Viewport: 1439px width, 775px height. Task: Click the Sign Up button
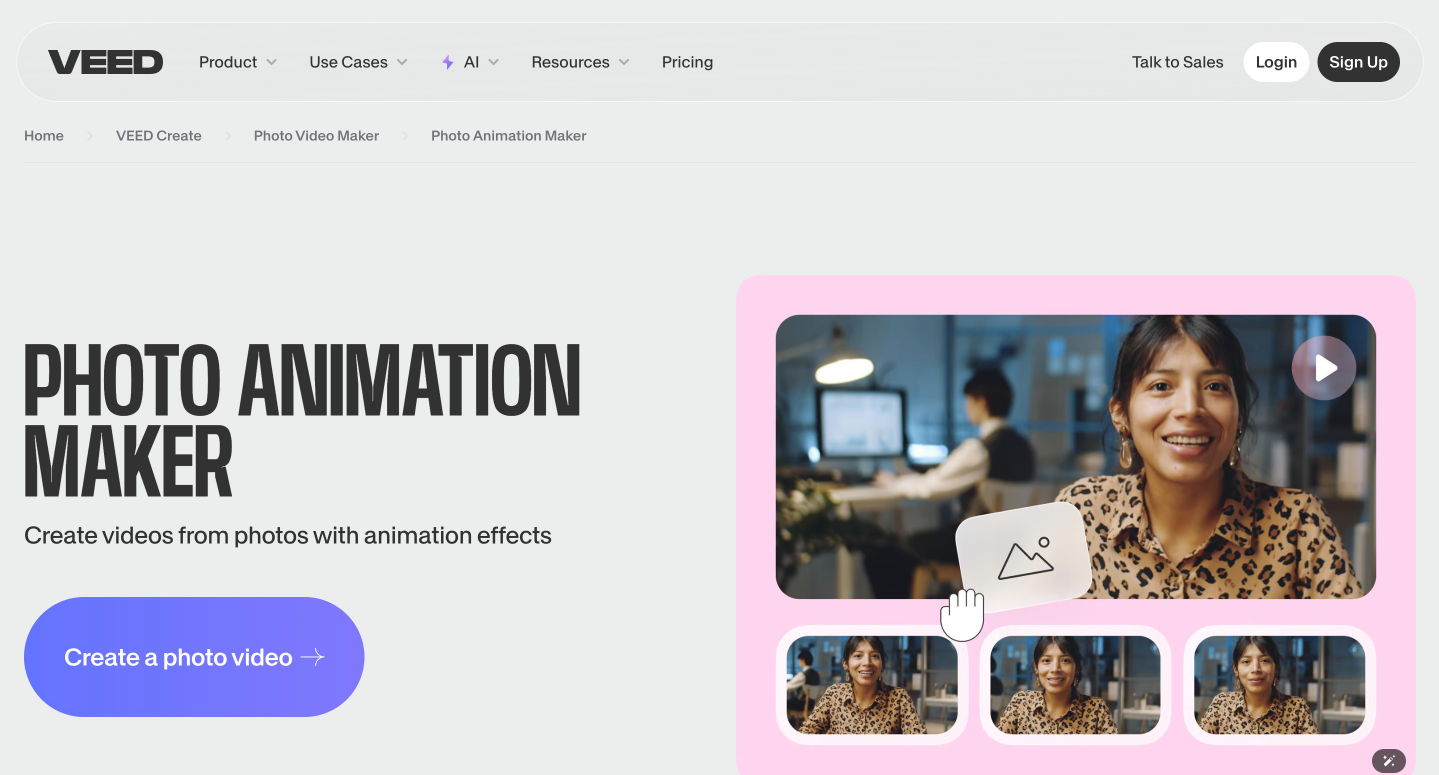[1358, 62]
